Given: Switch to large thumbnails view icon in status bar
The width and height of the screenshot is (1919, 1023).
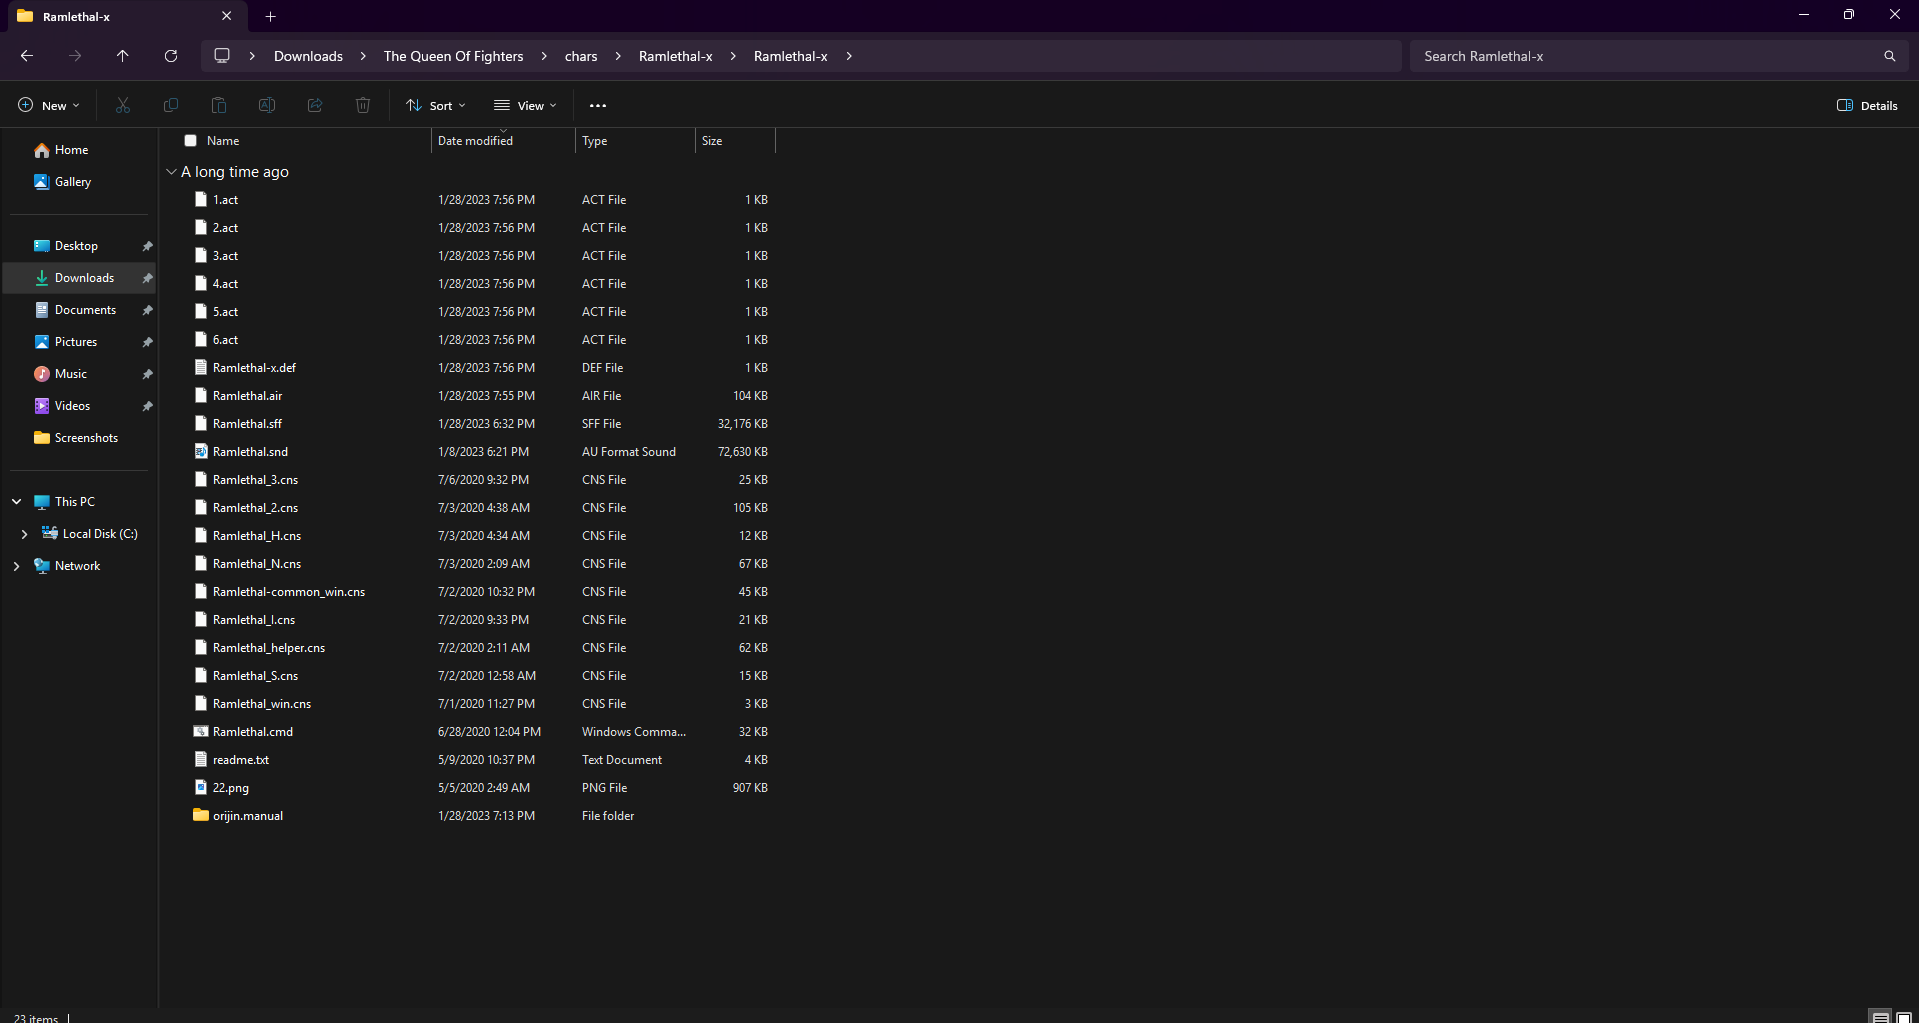Looking at the screenshot, I should tap(1904, 1017).
